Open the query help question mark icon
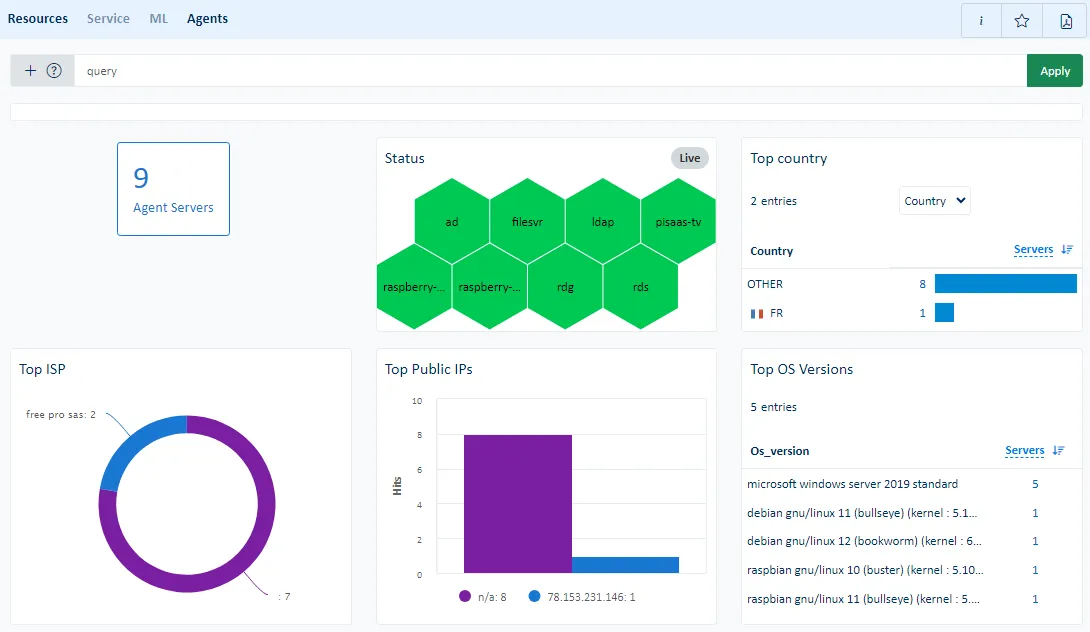The height and width of the screenshot is (632, 1090). coord(55,71)
